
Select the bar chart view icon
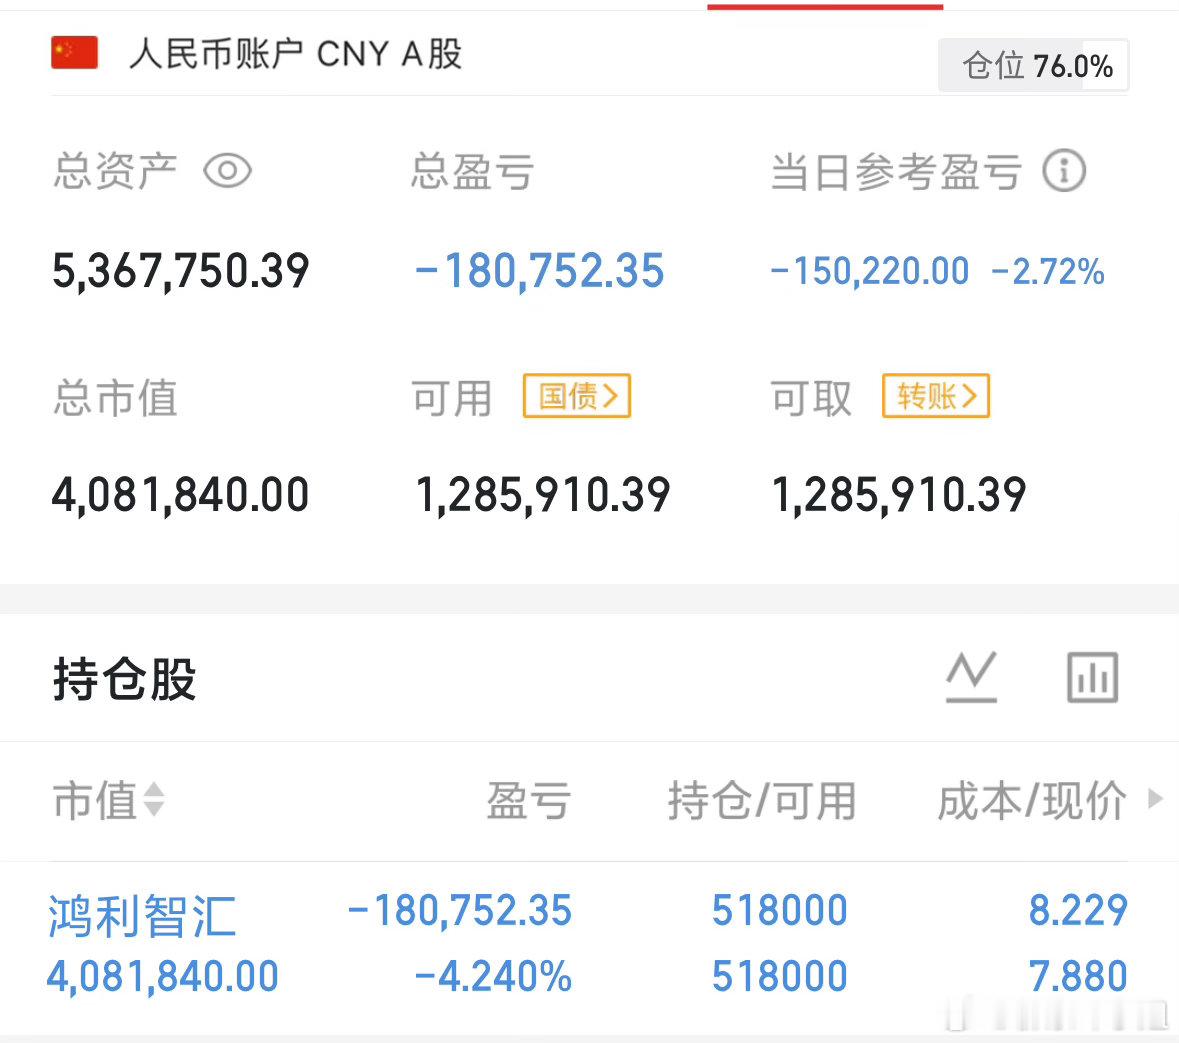coord(1092,677)
